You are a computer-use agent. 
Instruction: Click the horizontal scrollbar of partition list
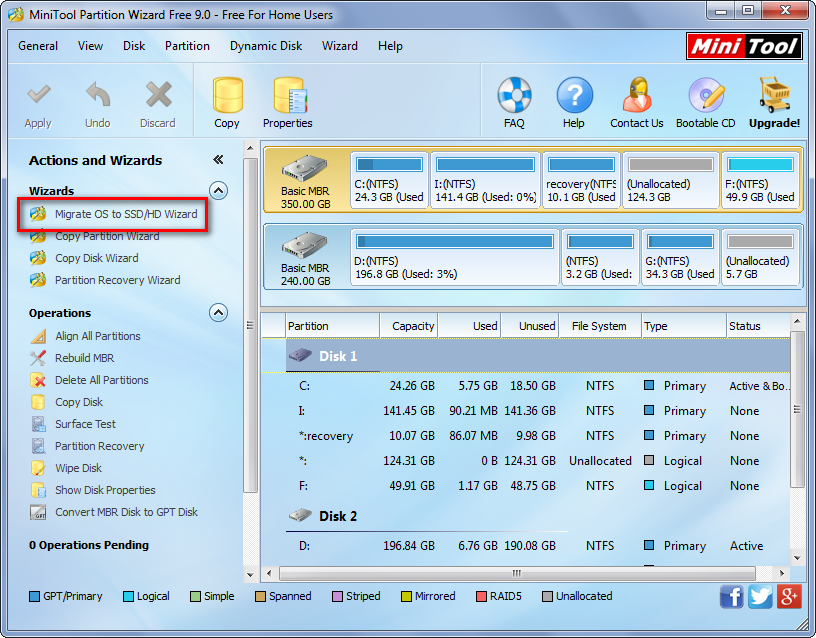517,573
